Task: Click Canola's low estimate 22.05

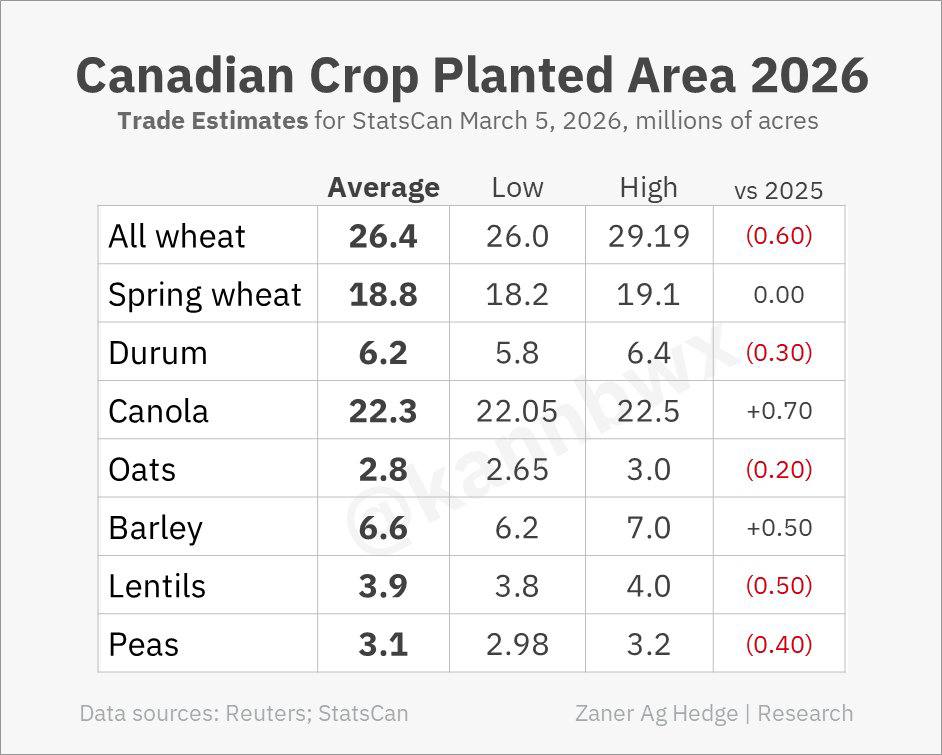Action: [517, 411]
